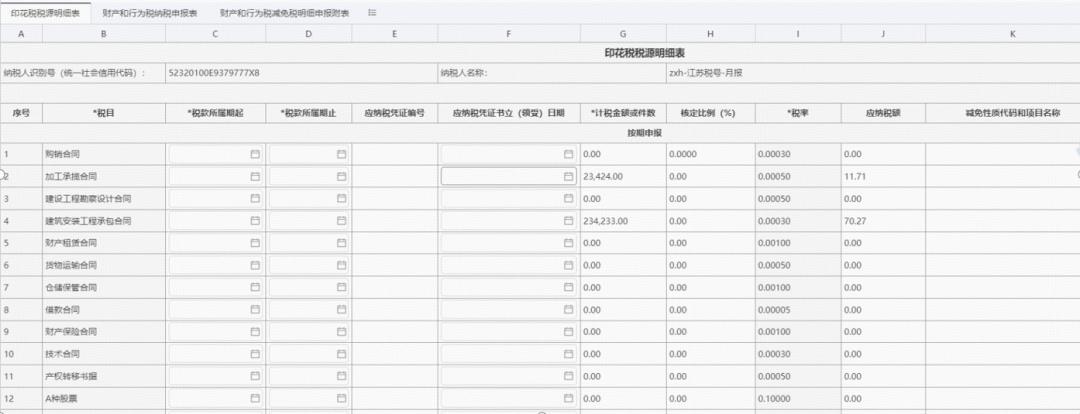The width and height of the screenshot is (1080, 414).
Task: Switch to 财产和行为税纳税申报表 tab
Action: pyautogui.click(x=150, y=12)
